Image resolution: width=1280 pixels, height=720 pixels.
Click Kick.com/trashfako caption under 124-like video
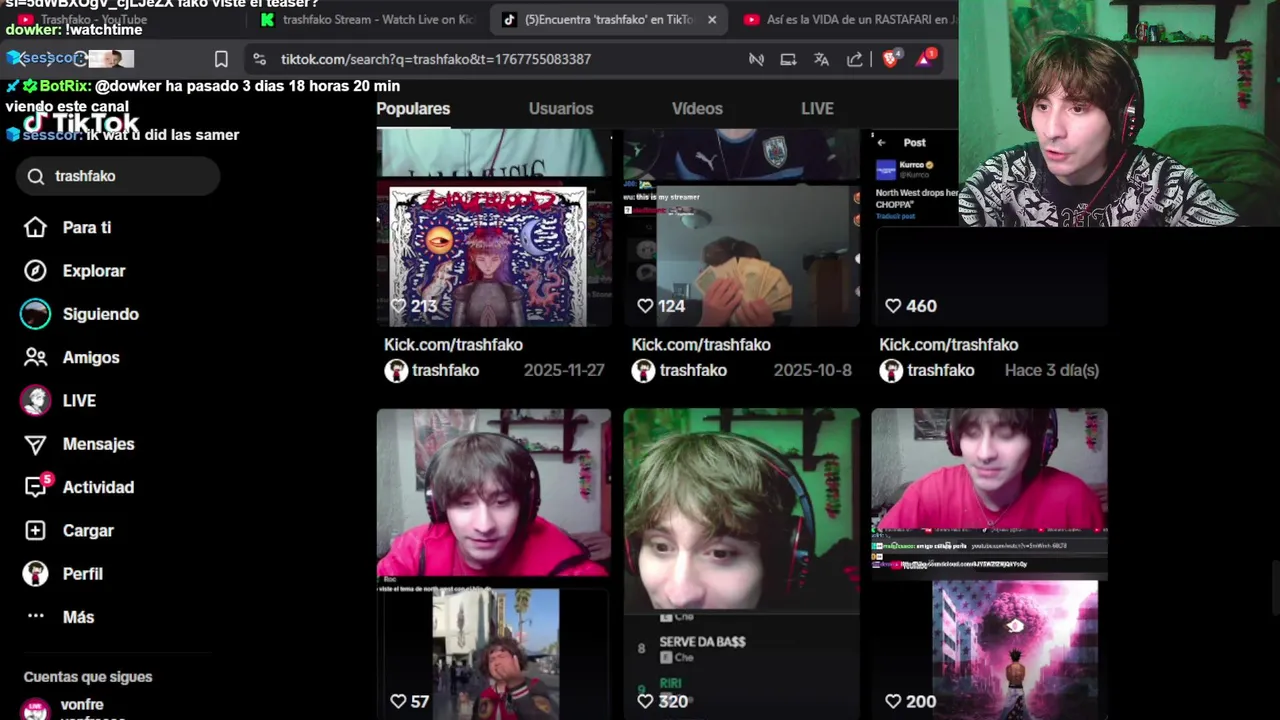(701, 345)
